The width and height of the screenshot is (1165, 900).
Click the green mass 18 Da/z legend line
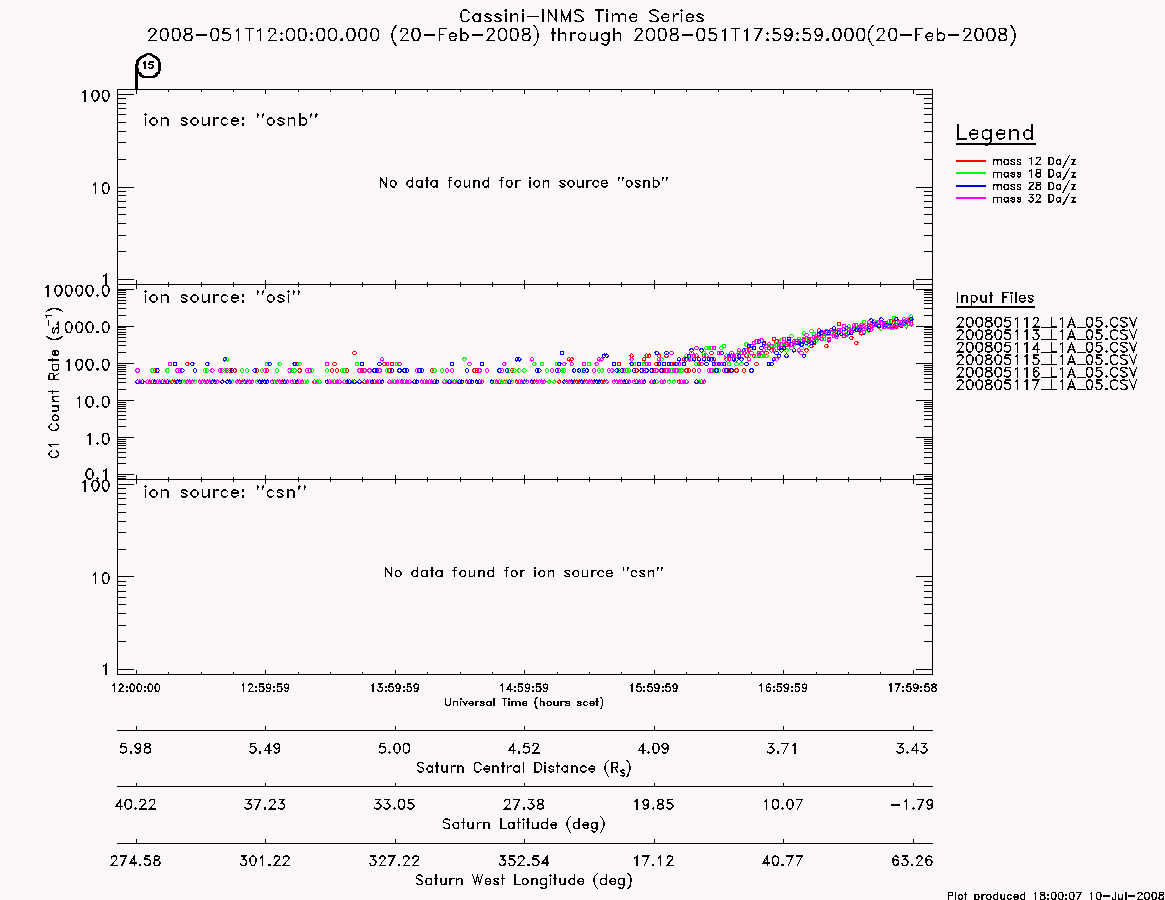point(970,173)
